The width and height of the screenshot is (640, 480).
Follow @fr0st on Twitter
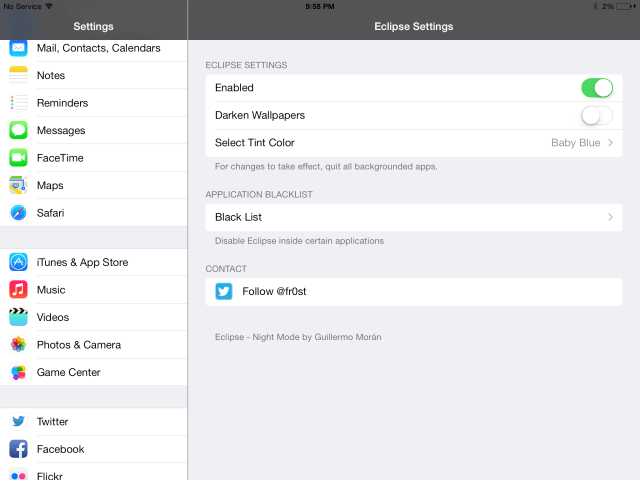click(414, 291)
